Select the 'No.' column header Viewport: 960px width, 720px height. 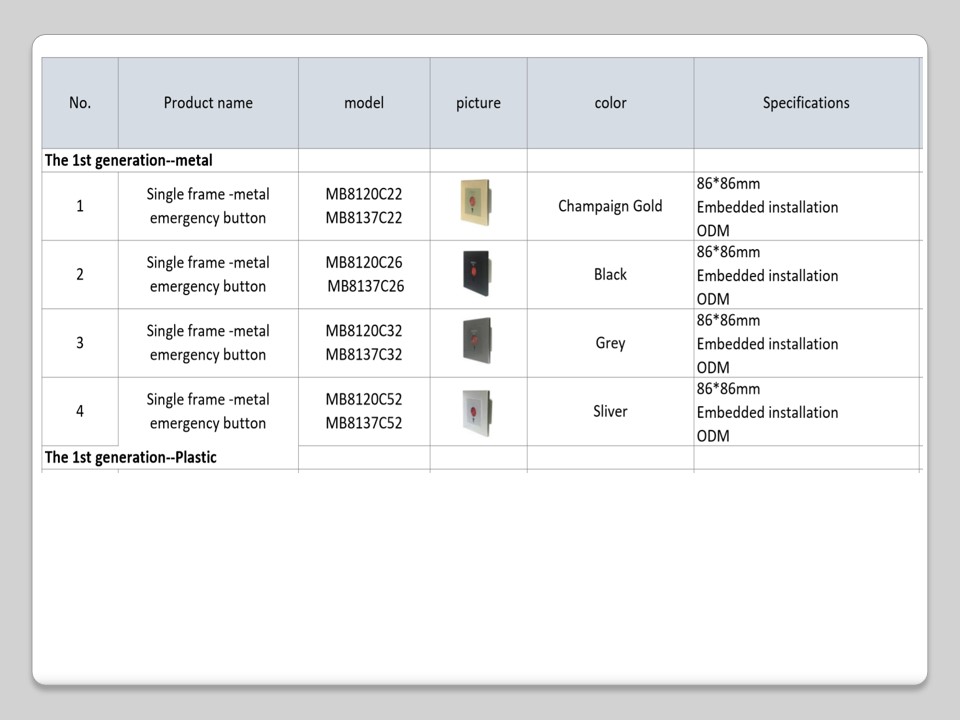[x=80, y=103]
